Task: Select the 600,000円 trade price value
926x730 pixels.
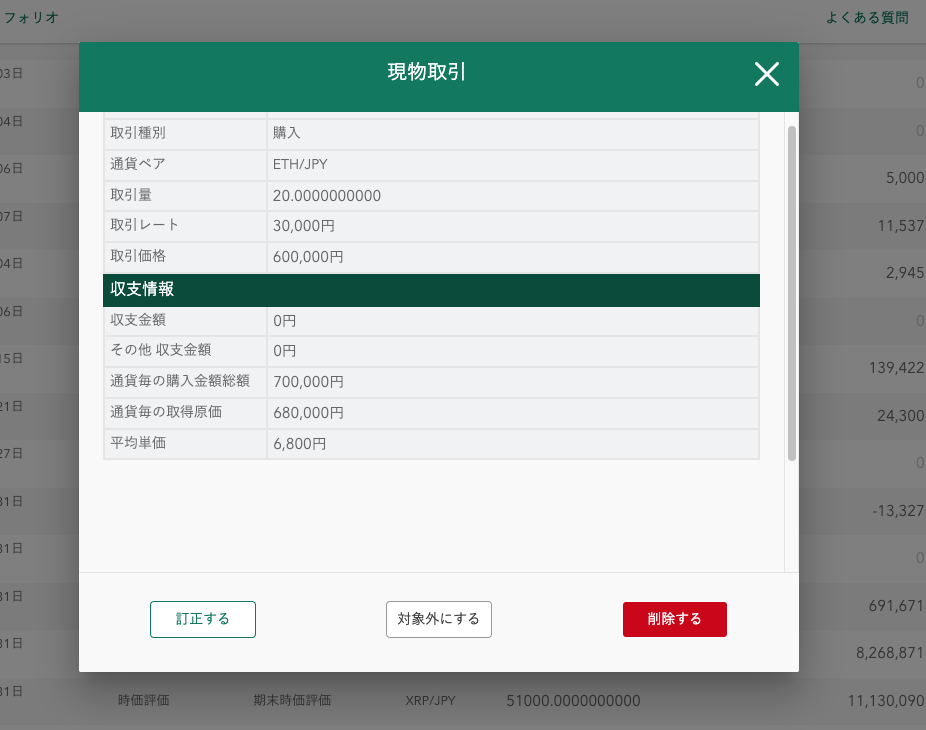Action: [308, 257]
